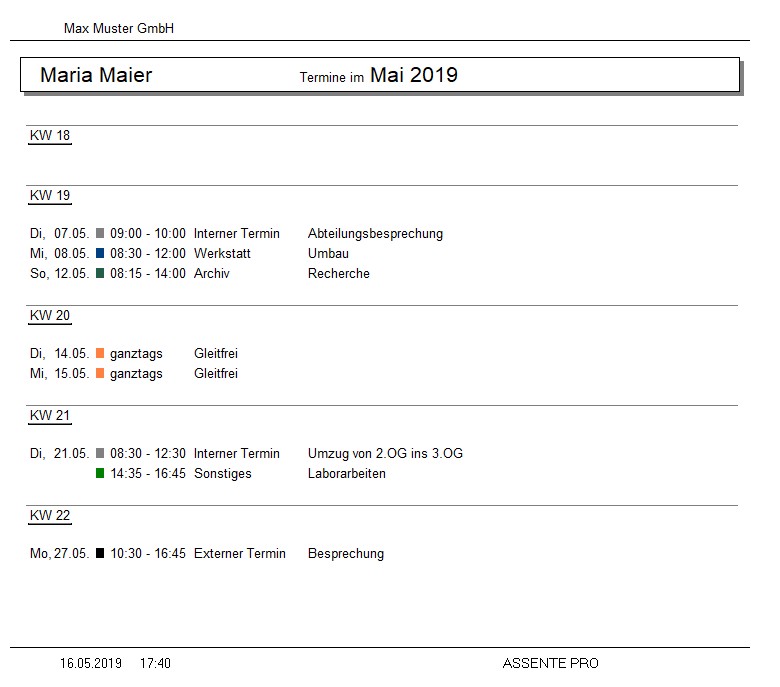This screenshot has width=780, height=687.
Task: Click the name 'Maria Maier' in header
Action: [x=96, y=75]
